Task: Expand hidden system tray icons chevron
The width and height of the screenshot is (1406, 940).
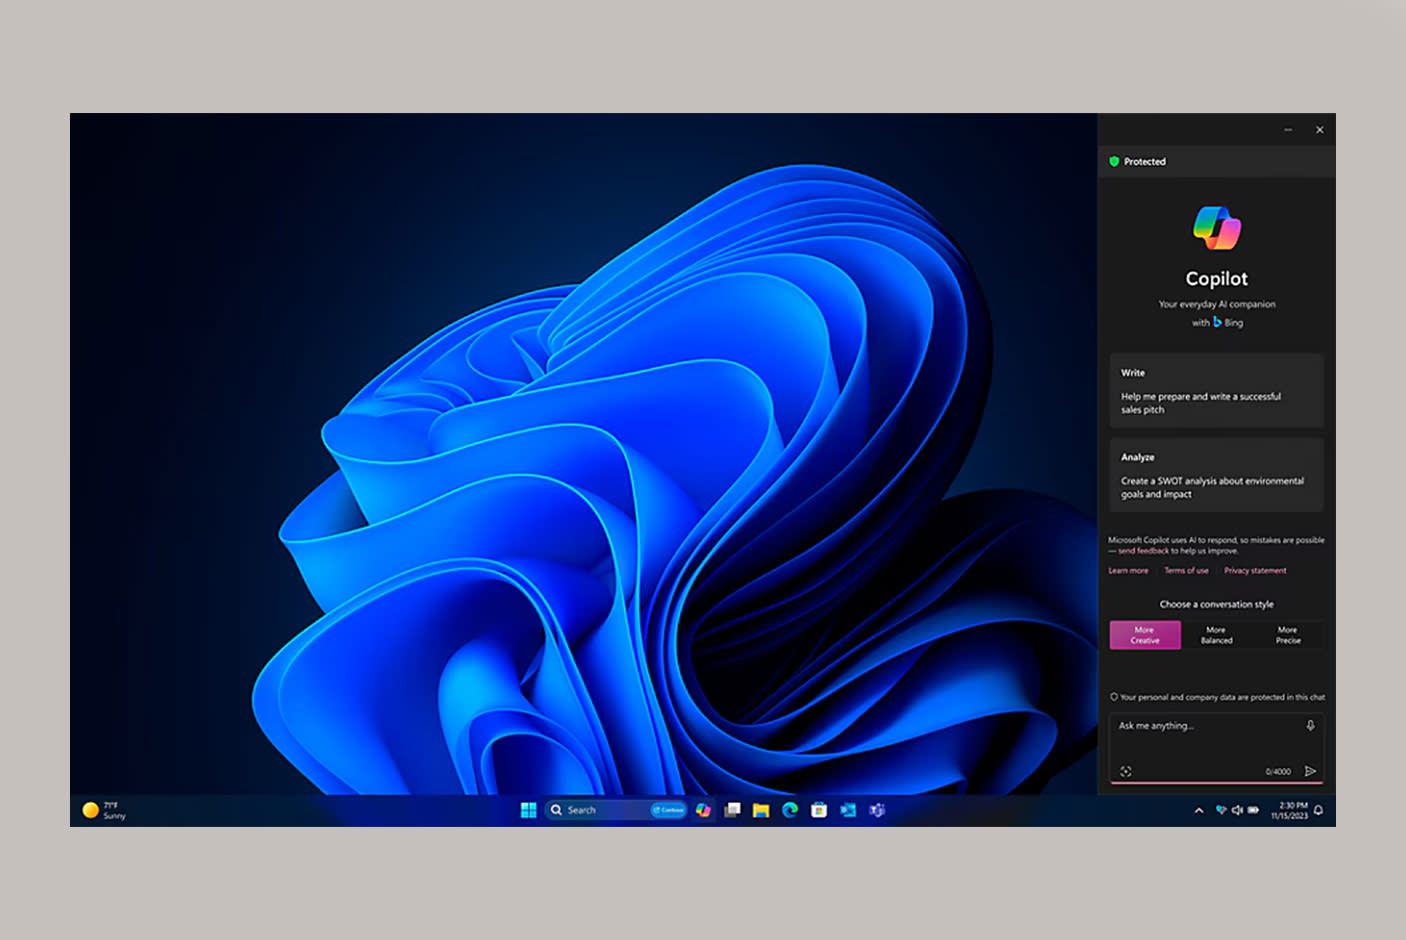Action: click(1199, 811)
